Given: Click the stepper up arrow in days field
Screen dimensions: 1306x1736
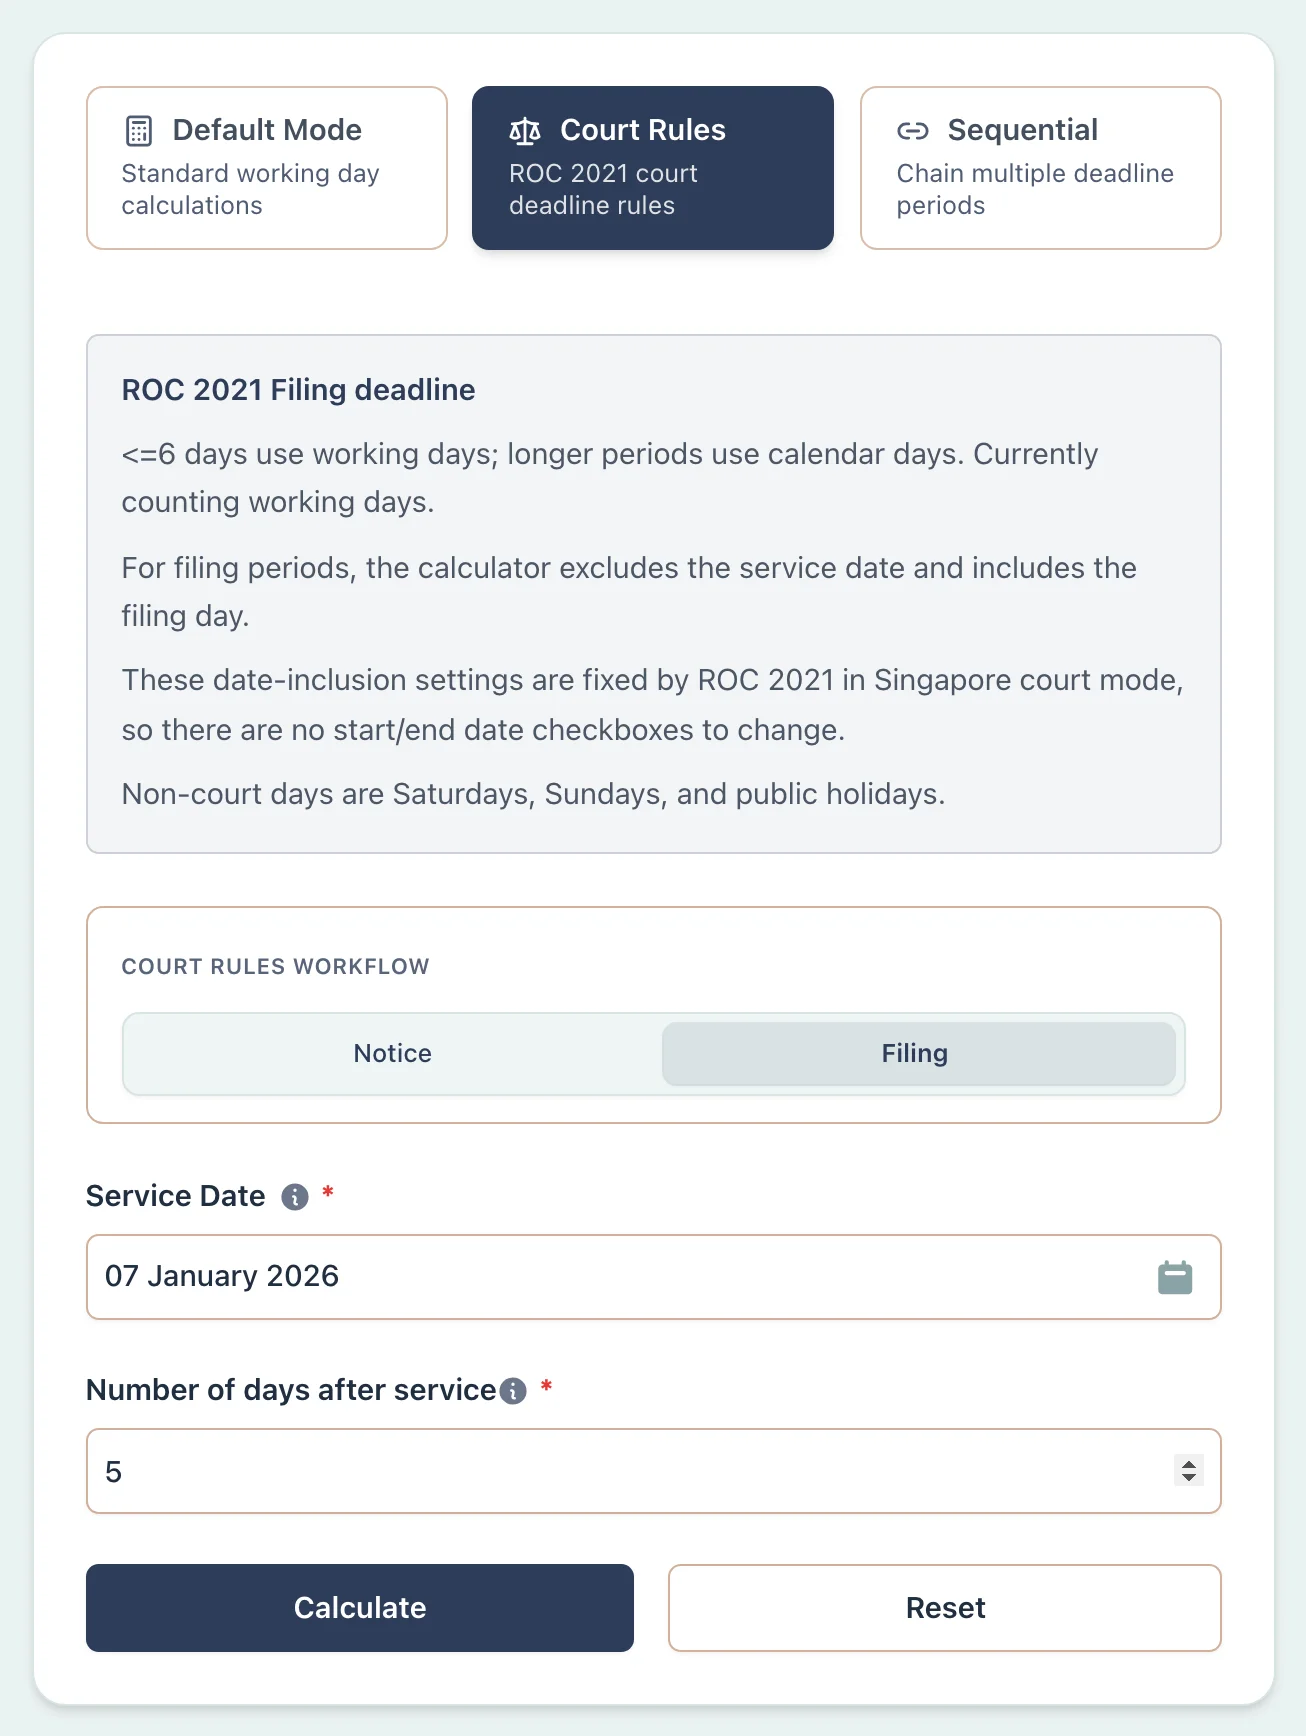Looking at the screenshot, I should (x=1189, y=1464).
